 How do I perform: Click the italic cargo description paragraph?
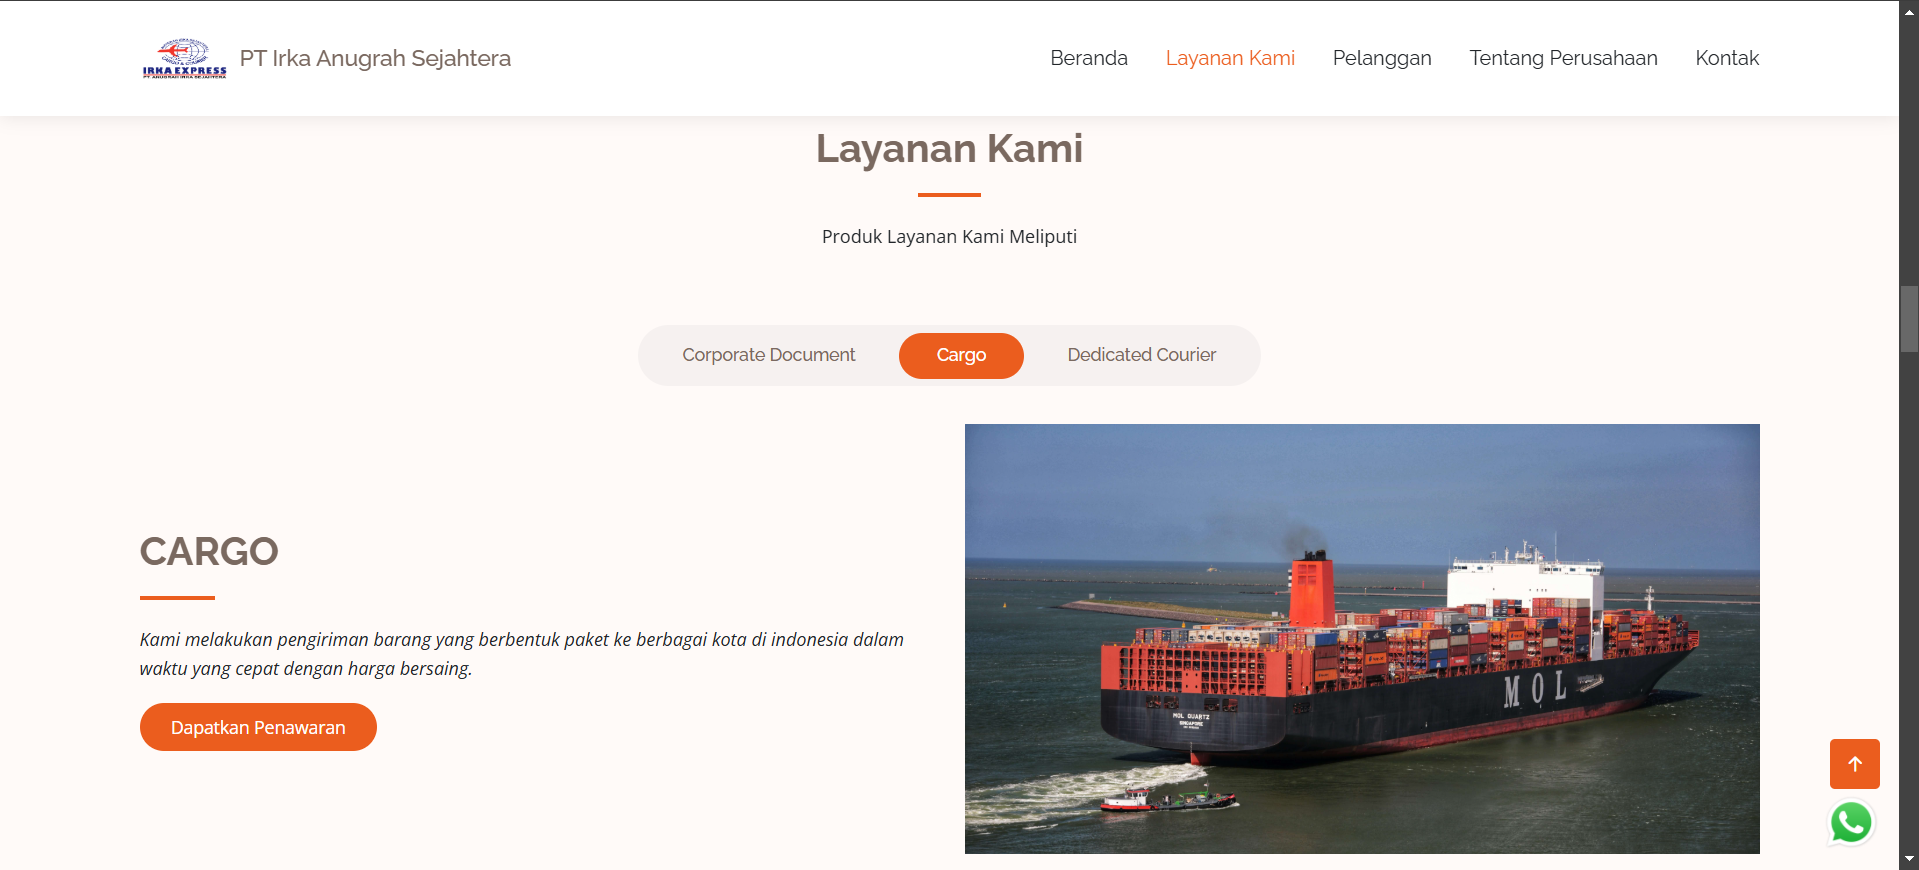pos(521,653)
